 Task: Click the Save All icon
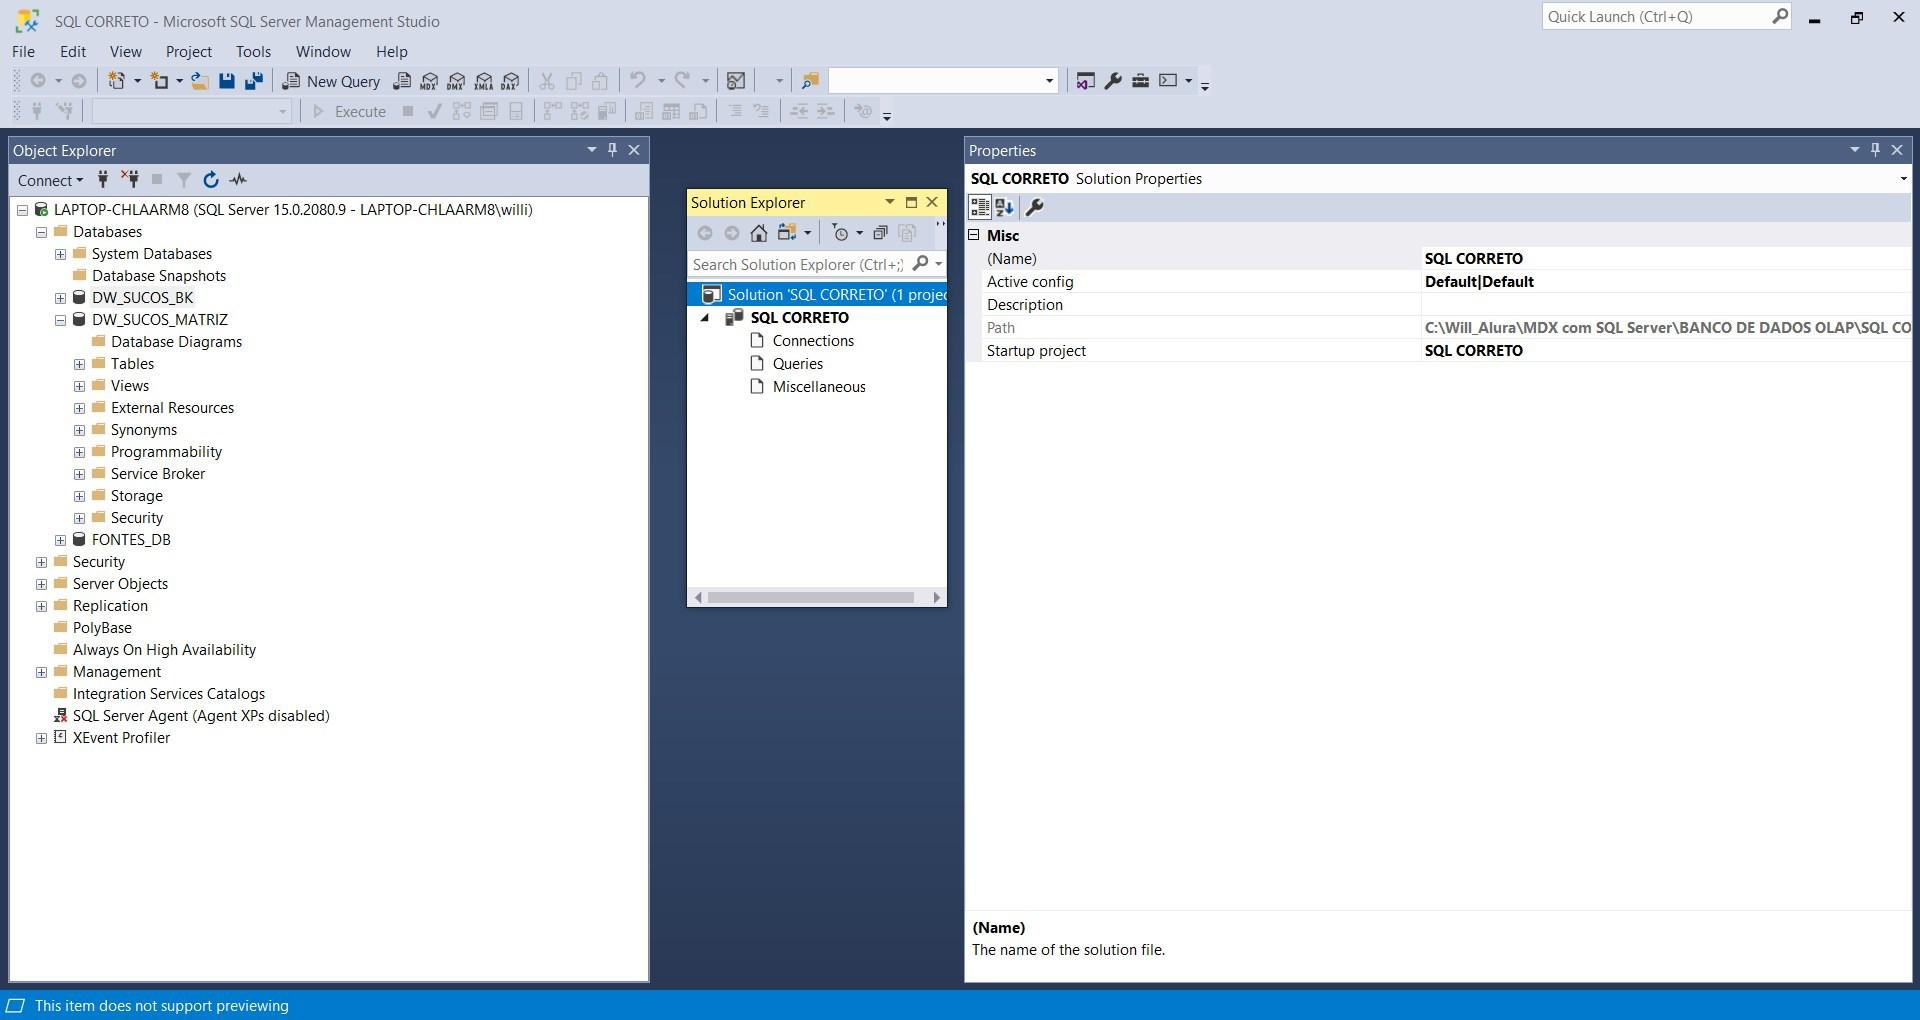click(254, 81)
